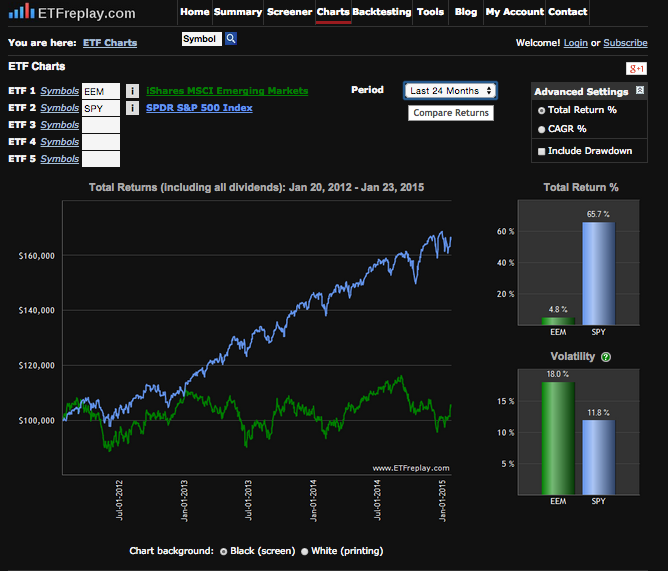
Task: Click ETF 2 input containing SPY
Action: 101,108
